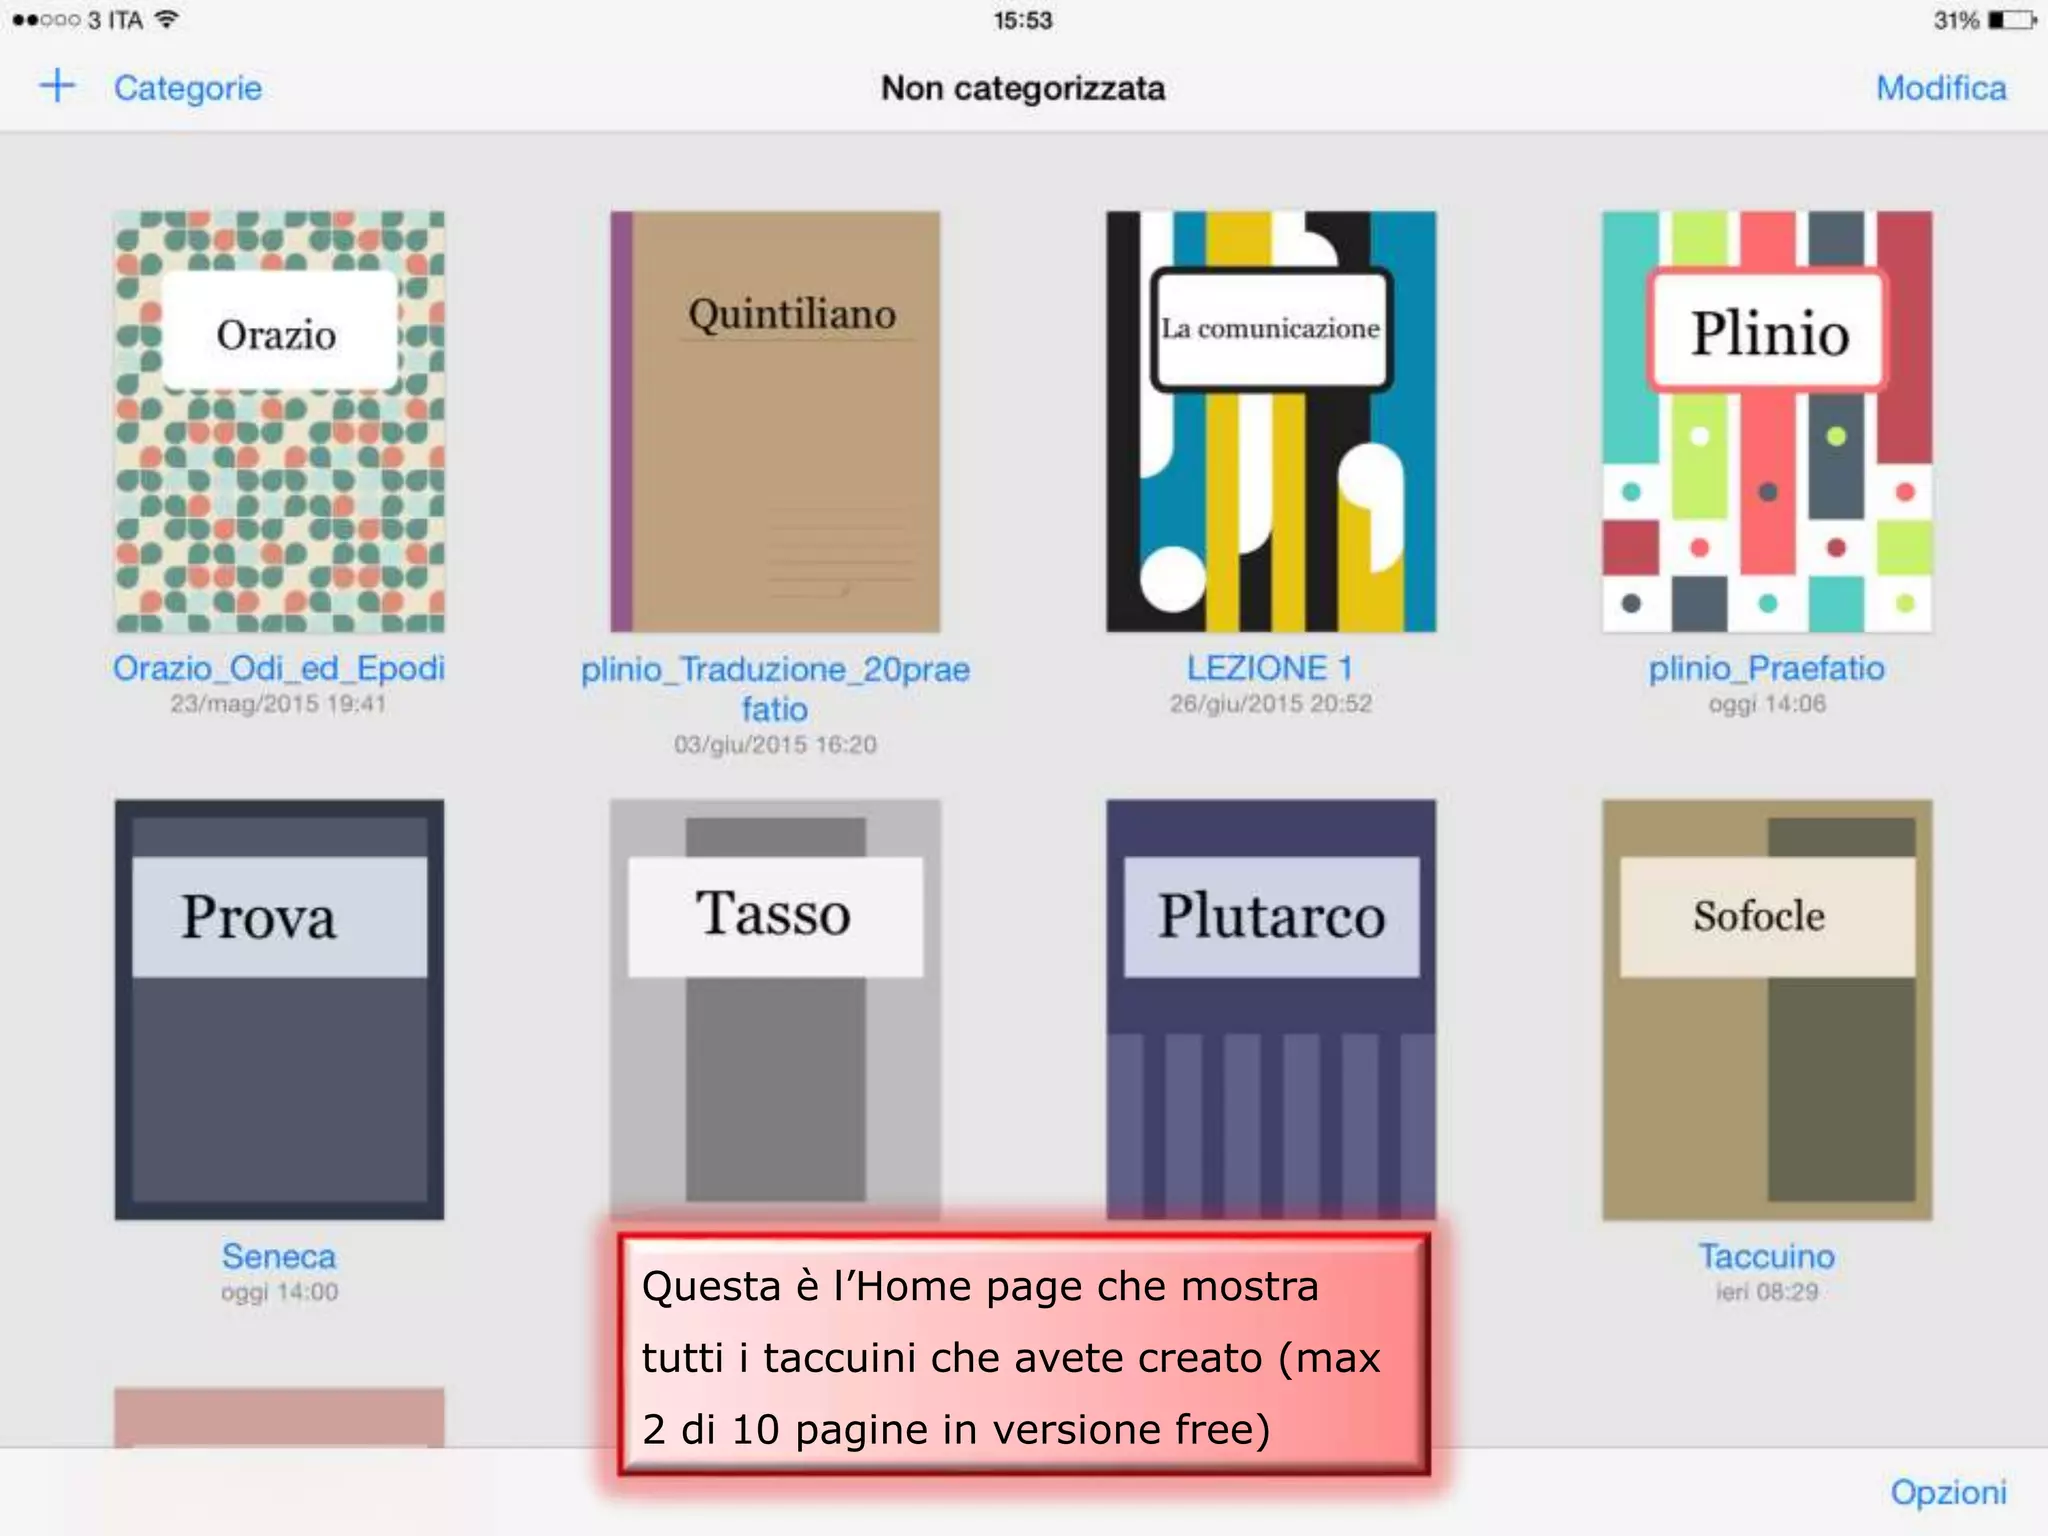Open the Tasso notebook cover
Screen dimensions: 2048x1536
pyautogui.click(x=775, y=1009)
